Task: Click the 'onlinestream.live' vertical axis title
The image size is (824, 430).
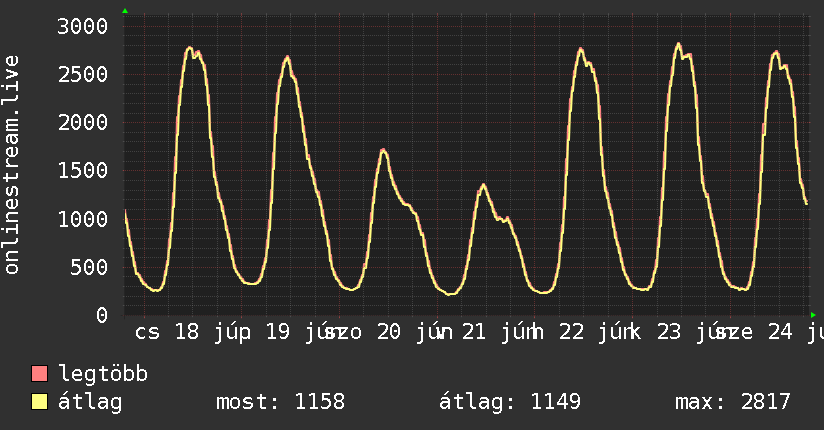Action: (12, 165)
